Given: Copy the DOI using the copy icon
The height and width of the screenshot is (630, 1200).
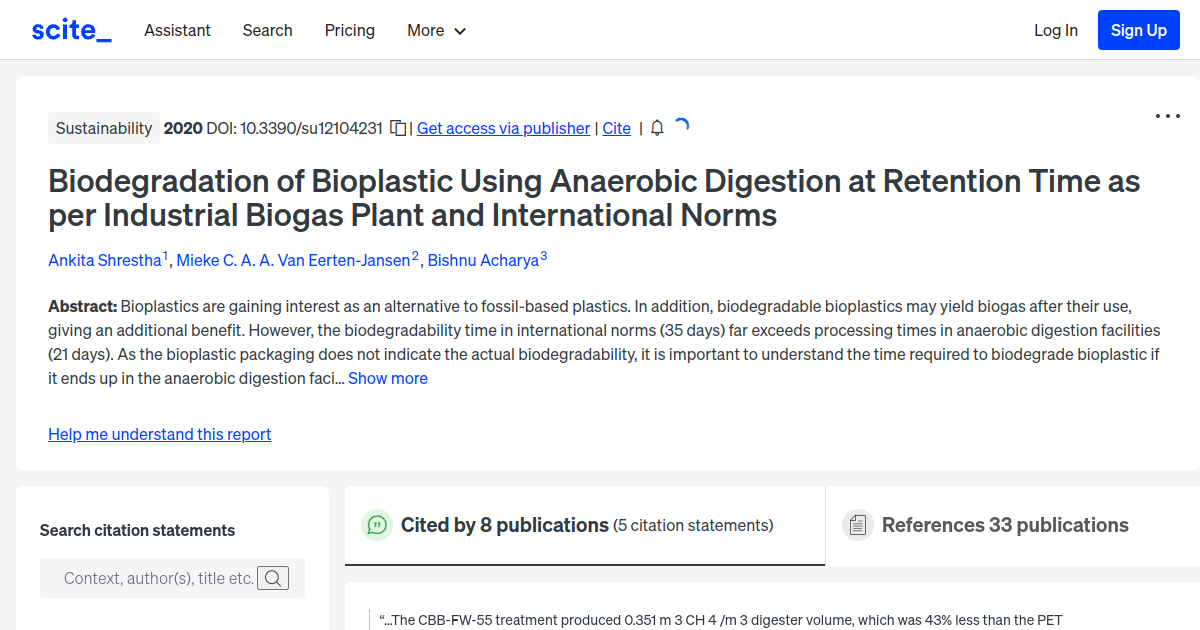Looking at the screenshot, I should click(397, 128).
